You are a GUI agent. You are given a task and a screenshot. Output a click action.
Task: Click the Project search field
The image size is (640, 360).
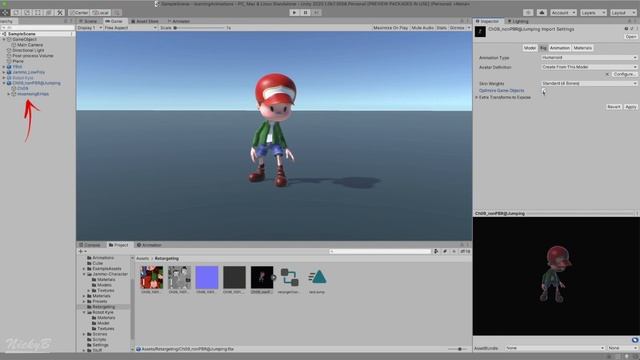pos(380,251)
